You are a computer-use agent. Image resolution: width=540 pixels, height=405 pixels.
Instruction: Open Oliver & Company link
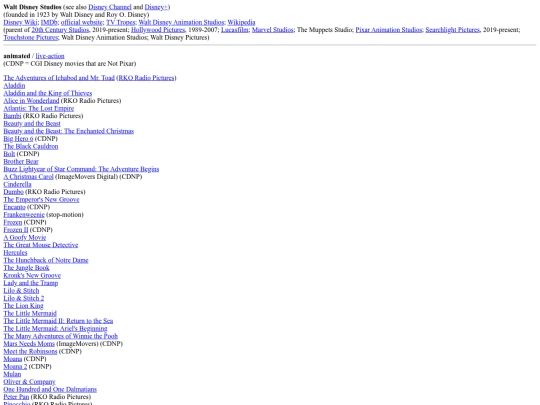(x=29, y=382)
